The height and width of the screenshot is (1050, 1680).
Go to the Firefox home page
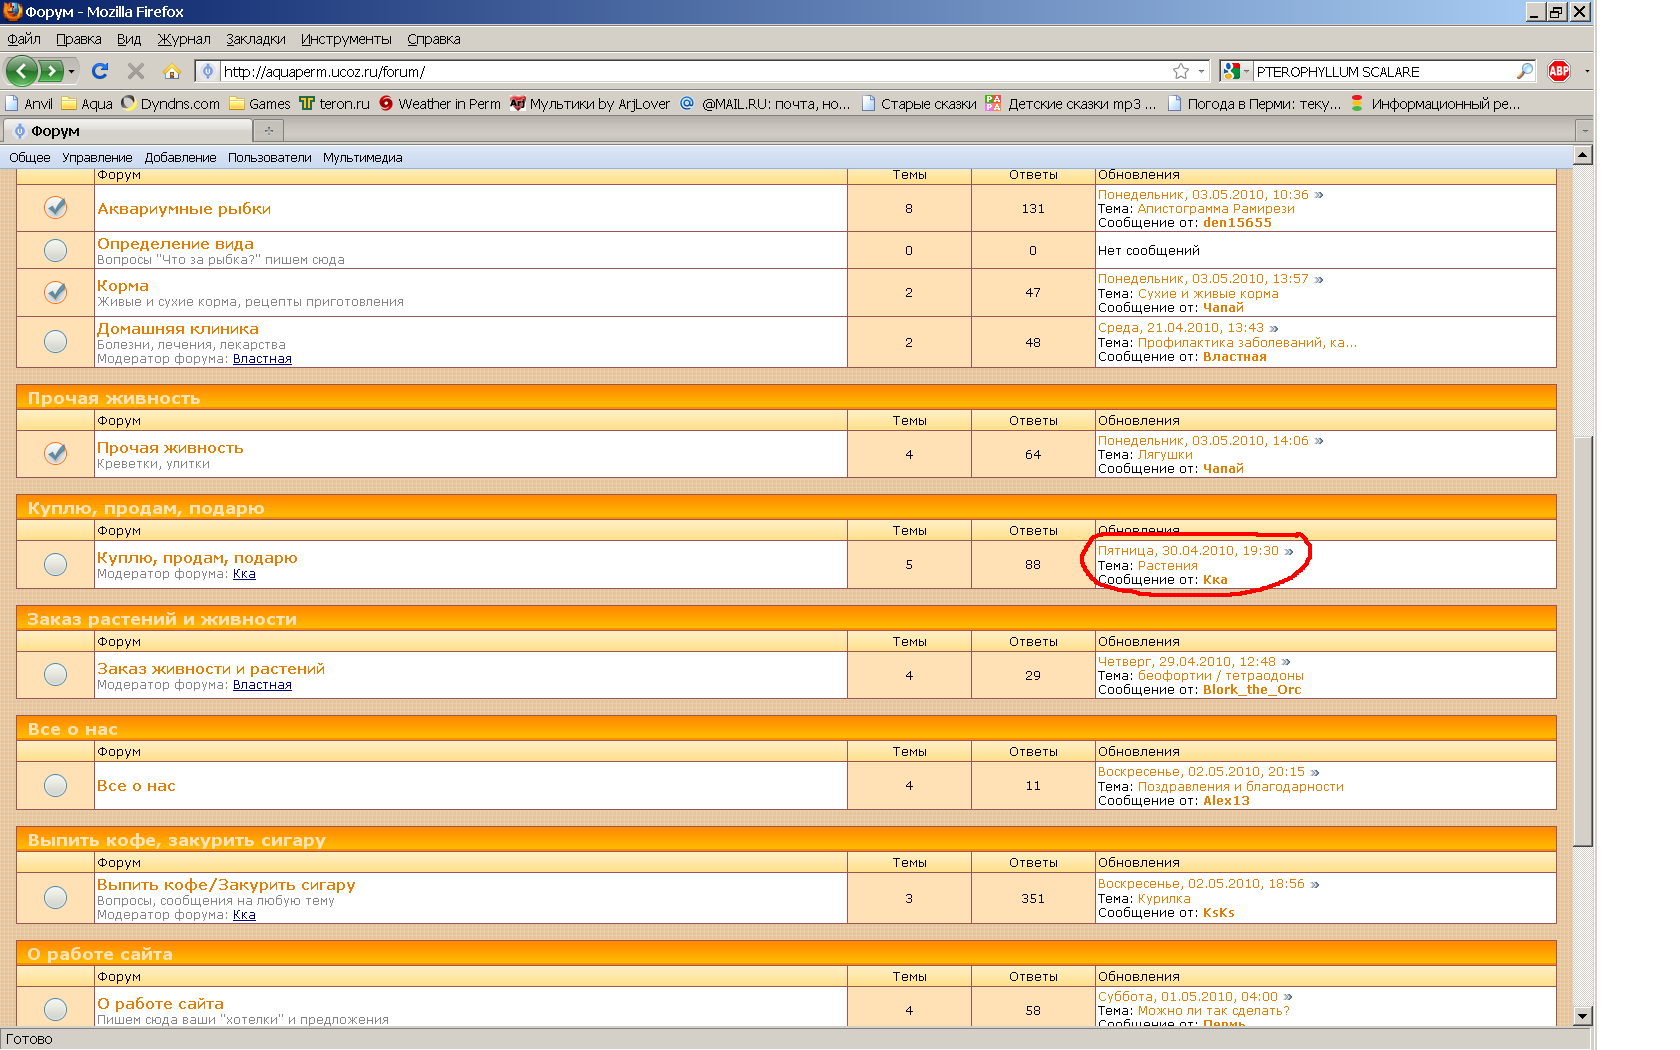172,71
